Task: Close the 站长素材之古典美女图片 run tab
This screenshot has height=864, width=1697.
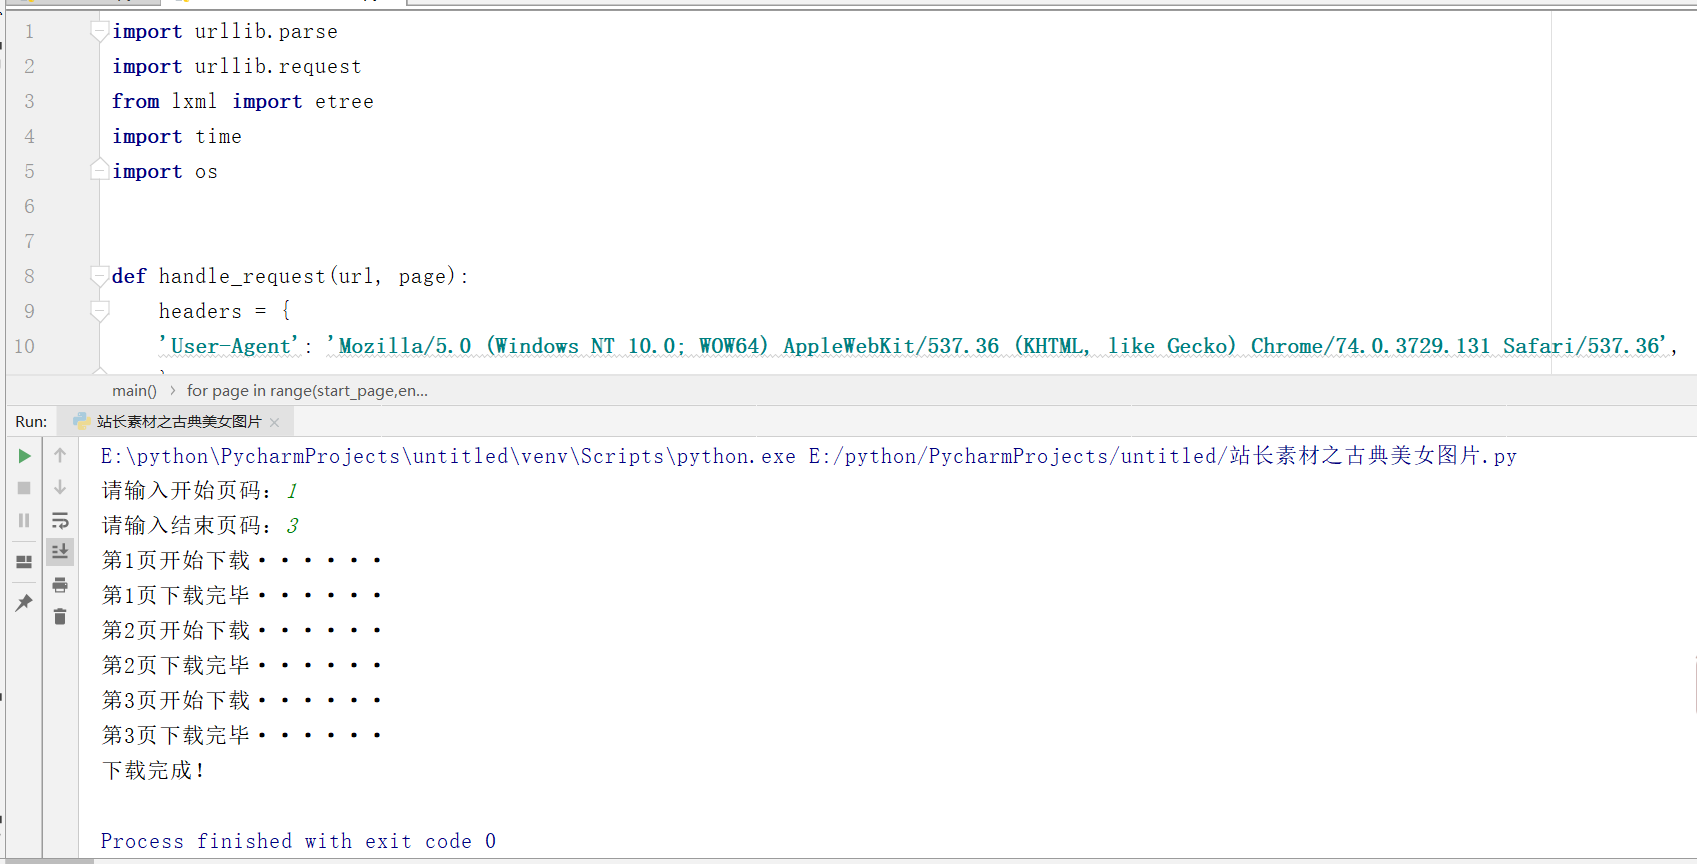Action: pos(275,423)
